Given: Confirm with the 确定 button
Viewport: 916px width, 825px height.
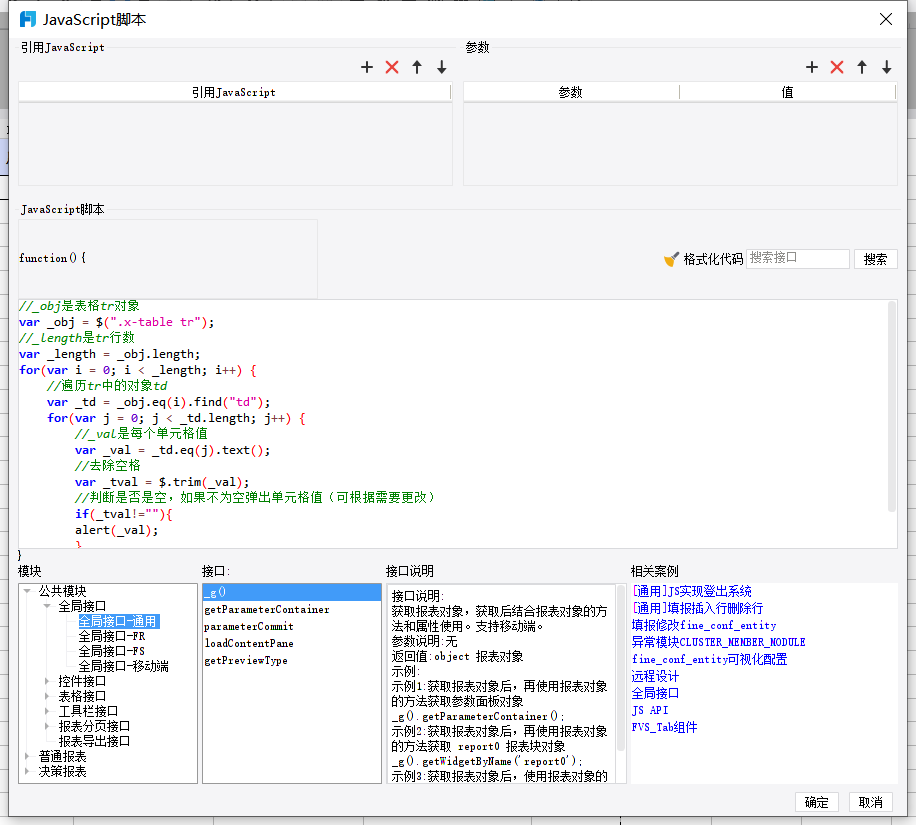Looking at the screenshot, I should coord(816,802).
